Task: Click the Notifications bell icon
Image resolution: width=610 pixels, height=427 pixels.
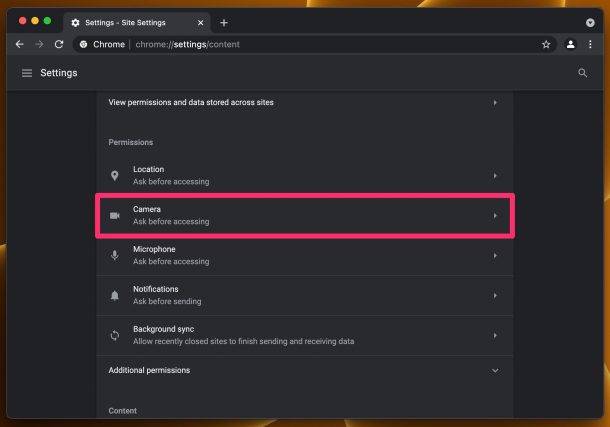Action: [115, 295]
